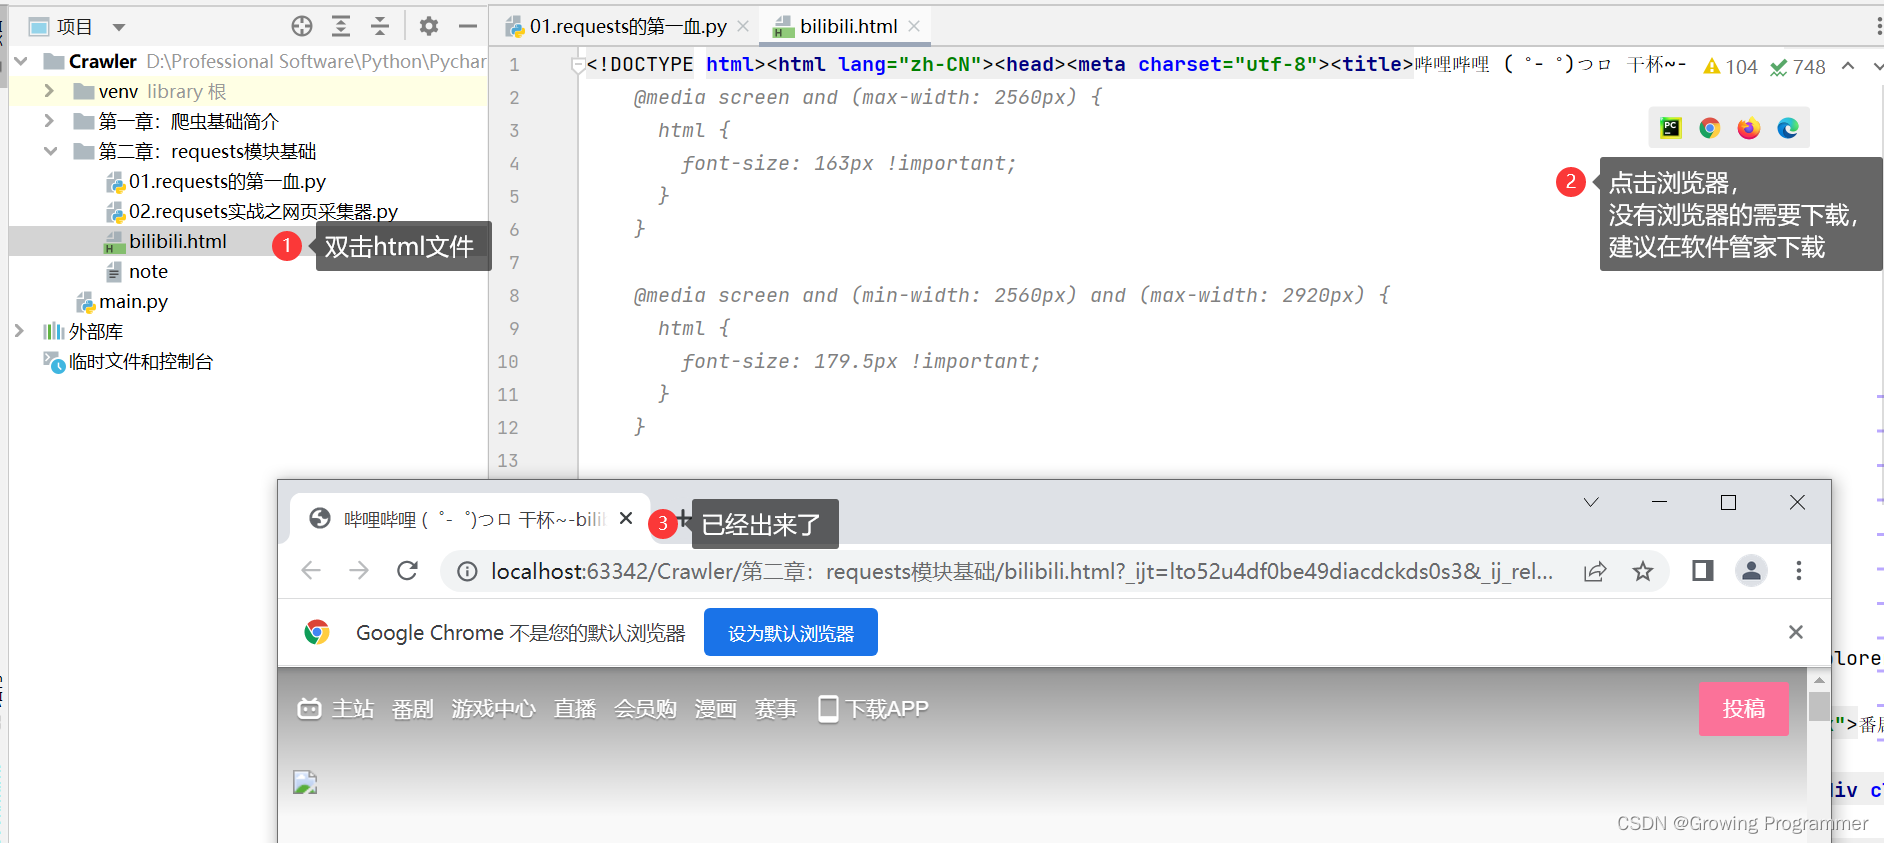1884x843 pixels.
Task: Open Chrome tab search chevron
Action: click(1591, 502)
